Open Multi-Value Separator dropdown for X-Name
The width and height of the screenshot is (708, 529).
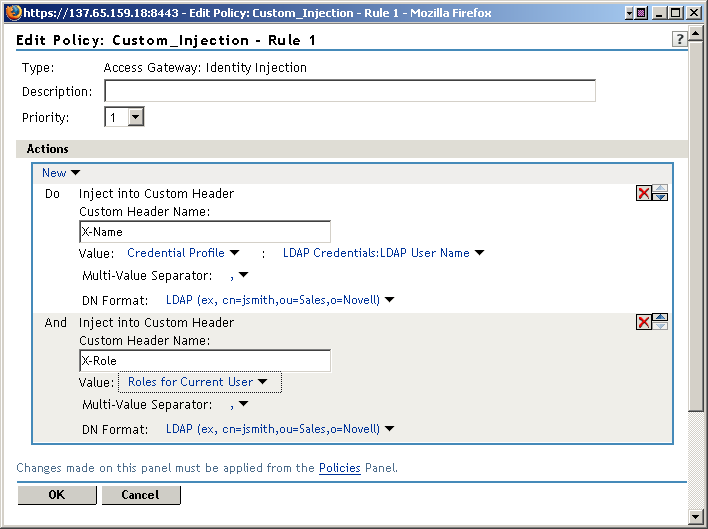pyautogui.click(x=239, y=275)
